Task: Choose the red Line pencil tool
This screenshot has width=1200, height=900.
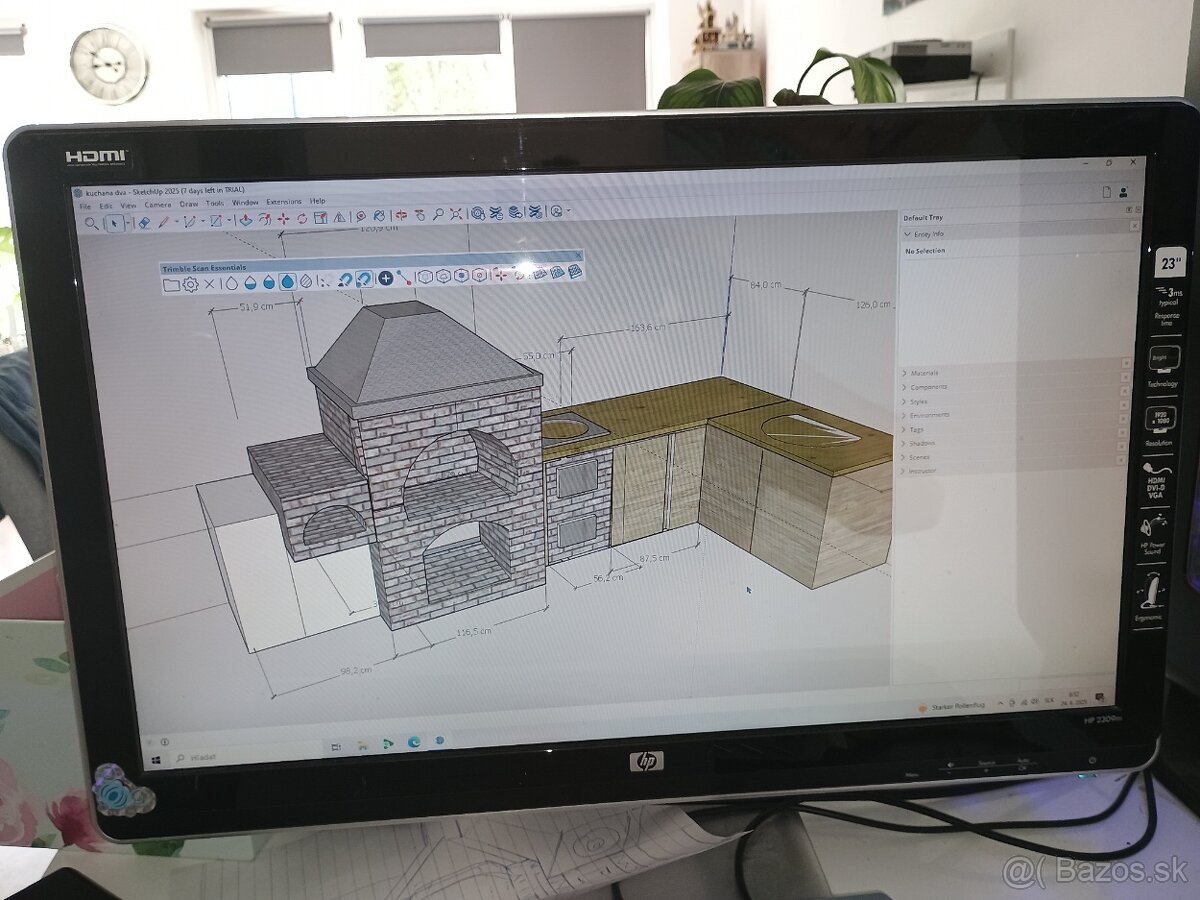Action: pyautogui.click(x=163, y=222)
